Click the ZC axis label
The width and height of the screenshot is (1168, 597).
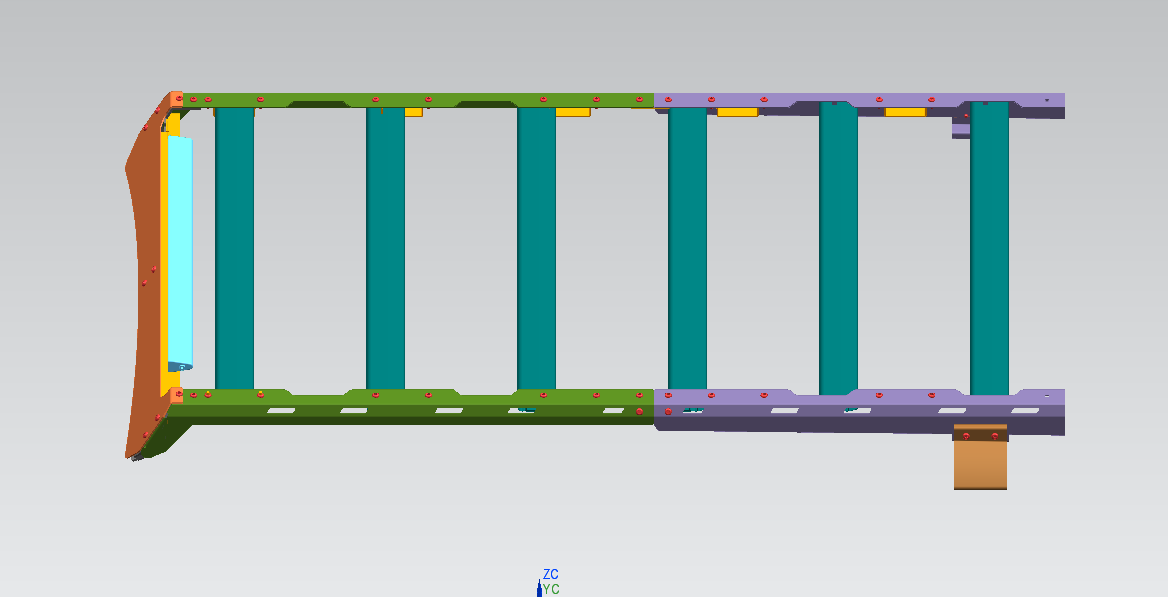(x=550, y=575)
